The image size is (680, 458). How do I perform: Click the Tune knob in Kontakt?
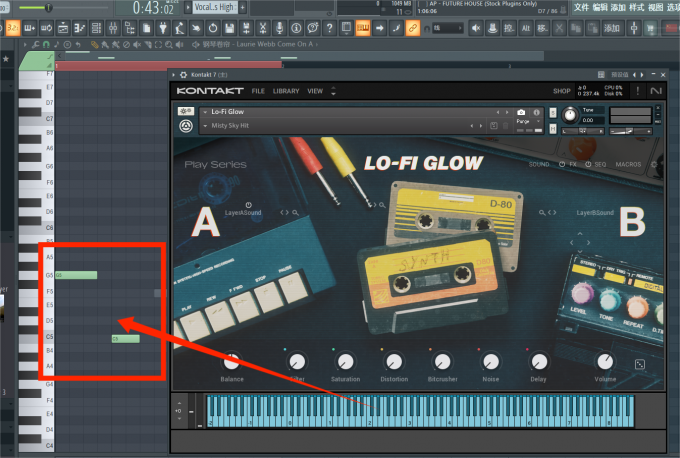(570, 115)
